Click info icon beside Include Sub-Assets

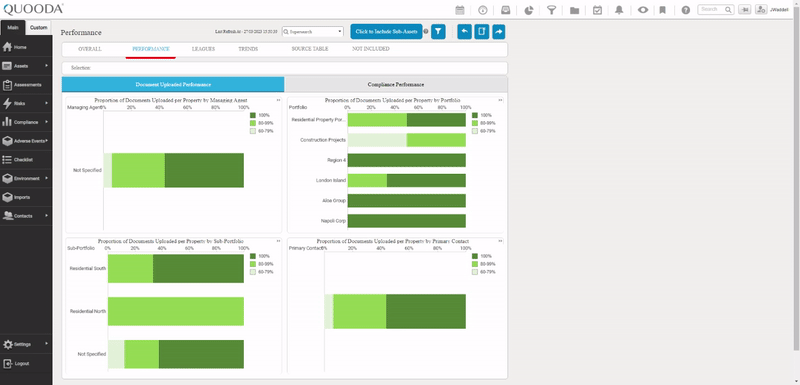[426, 32]
